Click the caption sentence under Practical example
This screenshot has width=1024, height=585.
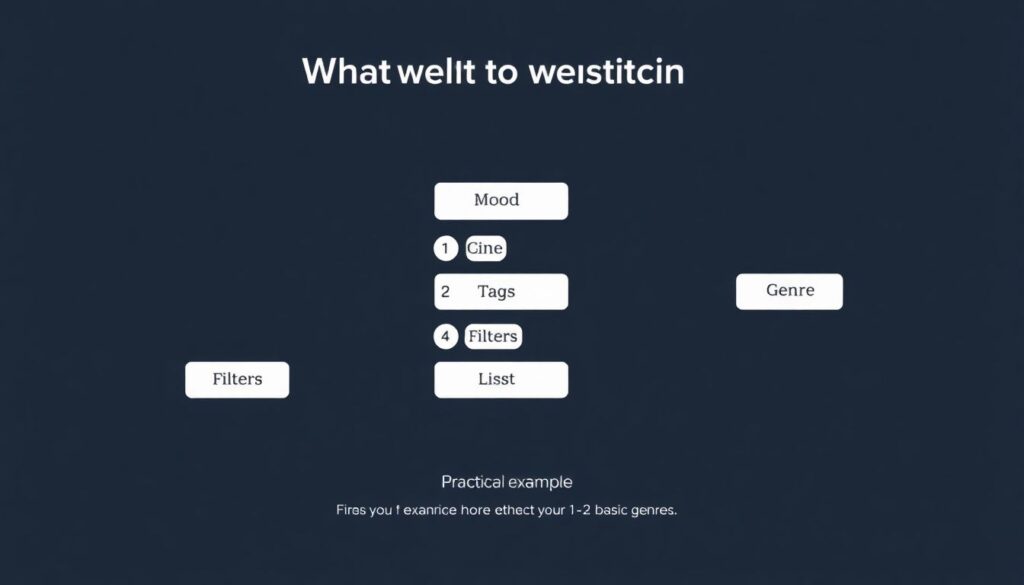coord(506,510)
